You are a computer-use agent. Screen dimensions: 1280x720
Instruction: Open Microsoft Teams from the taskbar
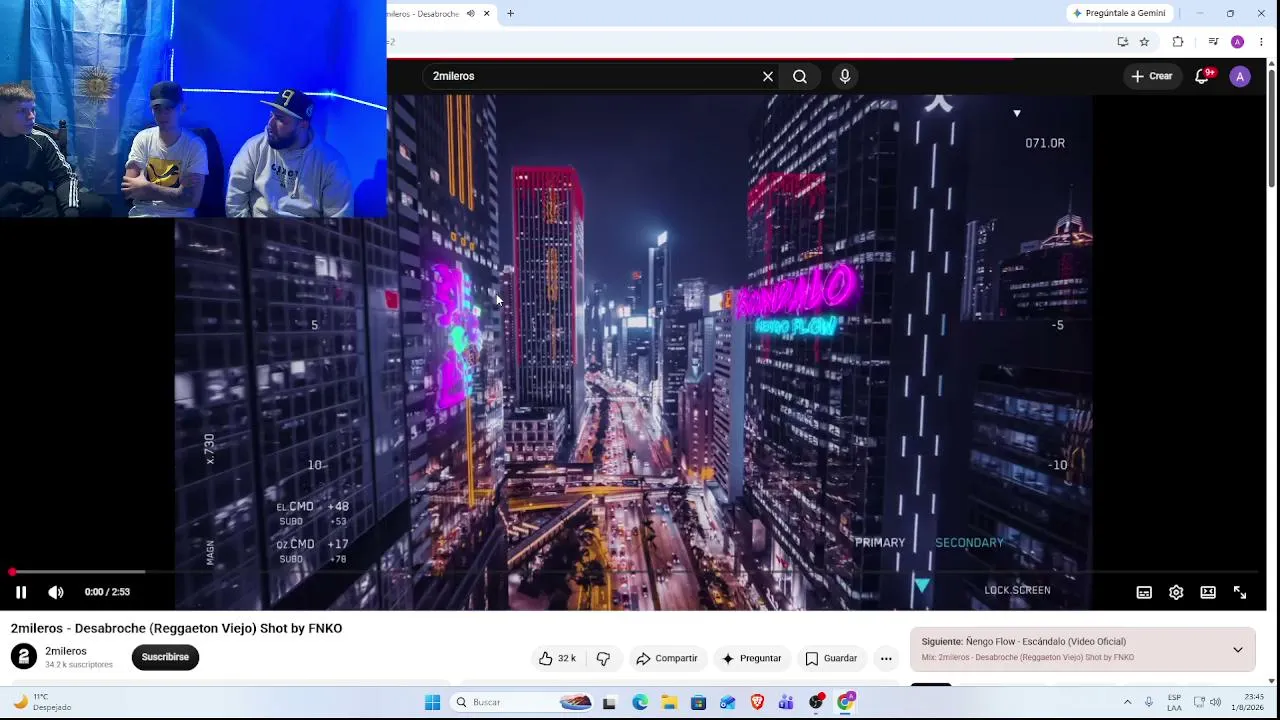pyautogui.click(x=786, y=703)
